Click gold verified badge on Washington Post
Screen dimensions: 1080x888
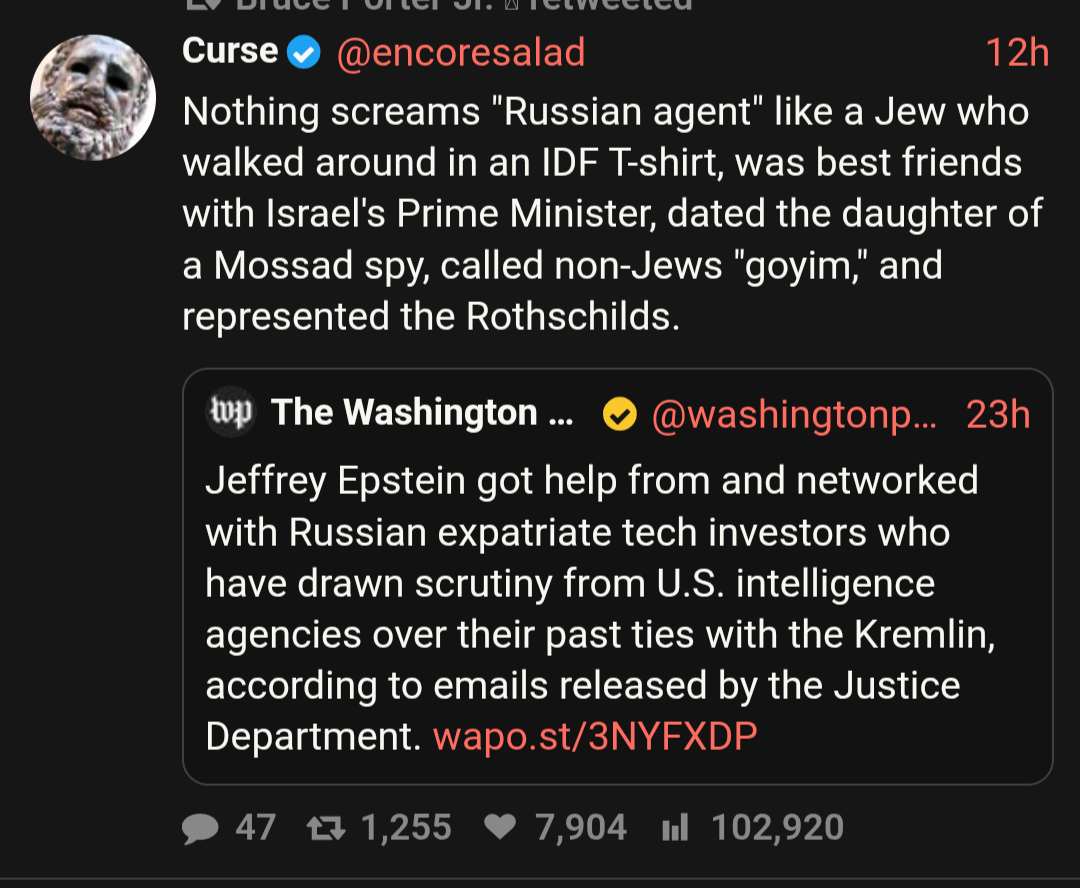coord(620,414)
